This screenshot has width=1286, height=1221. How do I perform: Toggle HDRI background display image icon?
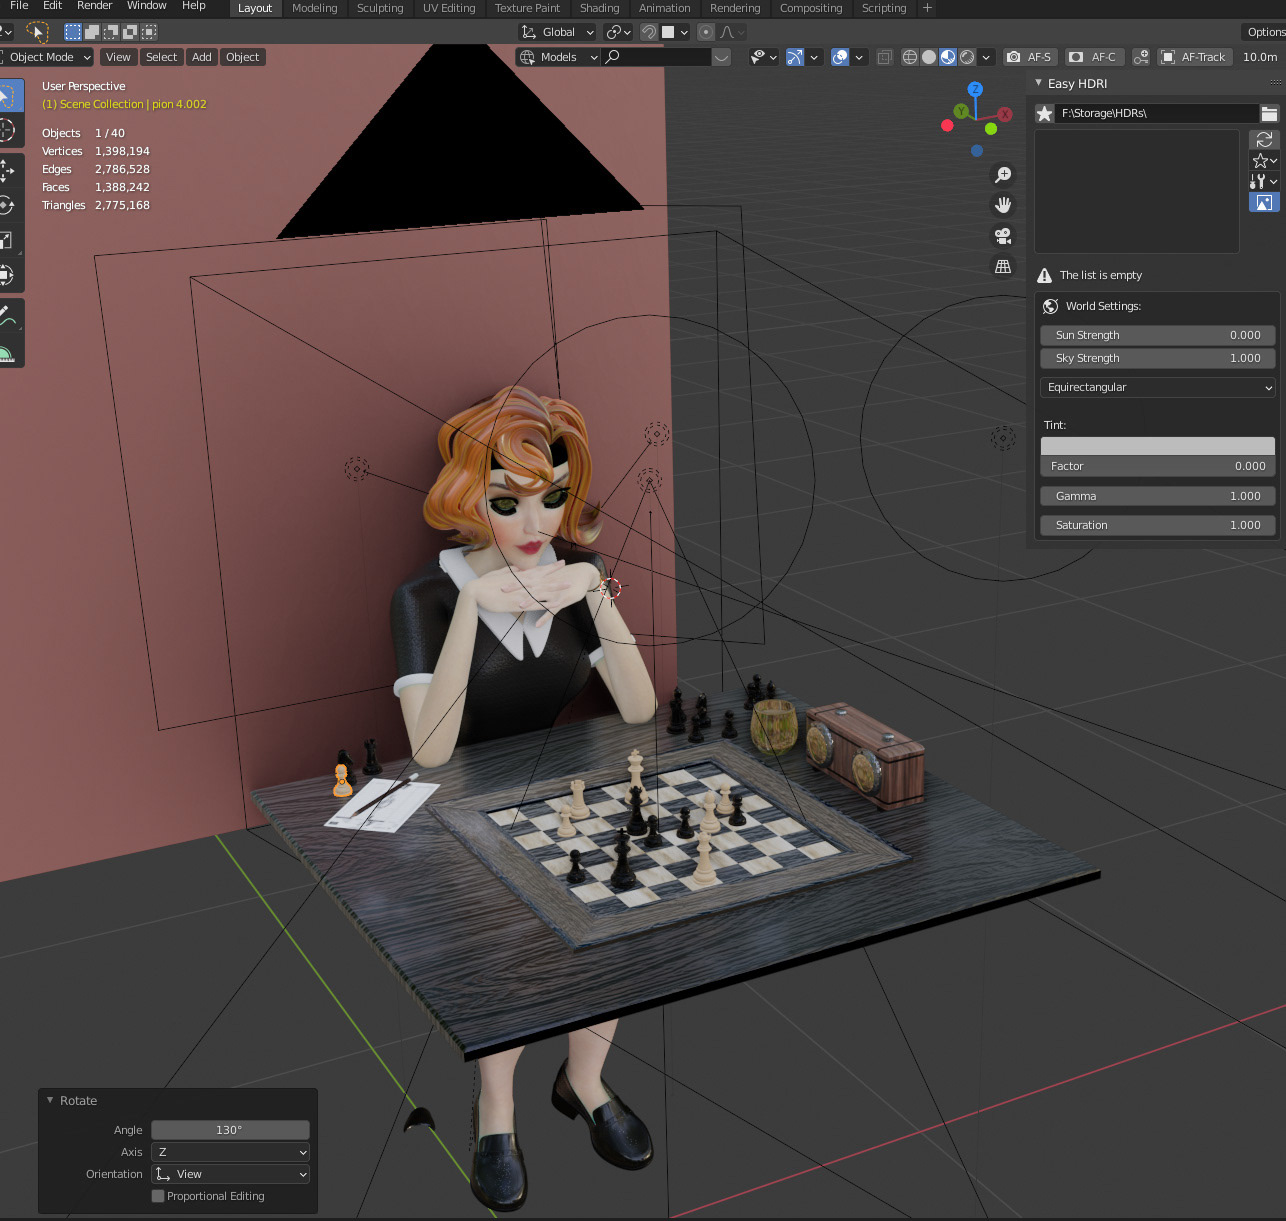click(x=1264, y=202)
